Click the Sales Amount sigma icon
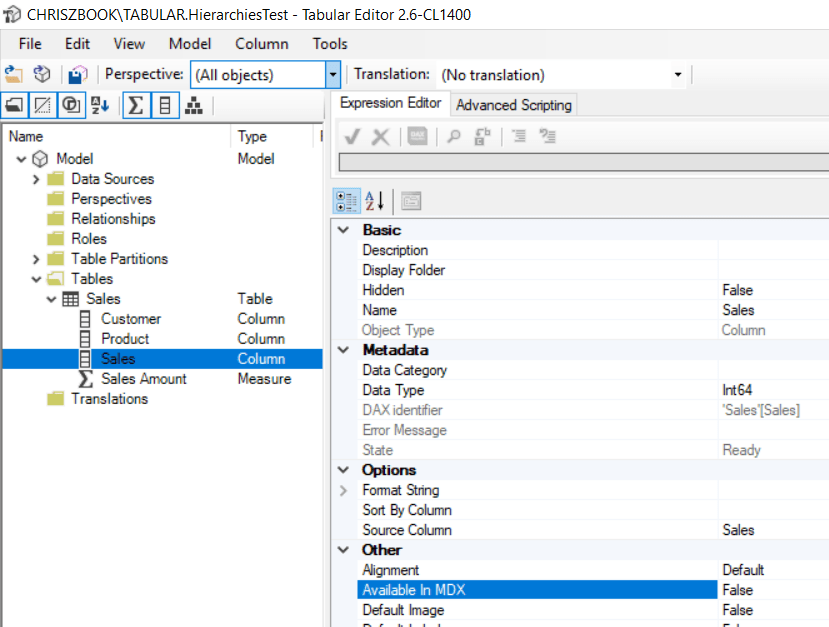Viewport: 829px width, 627px height. tap(86, 379)
